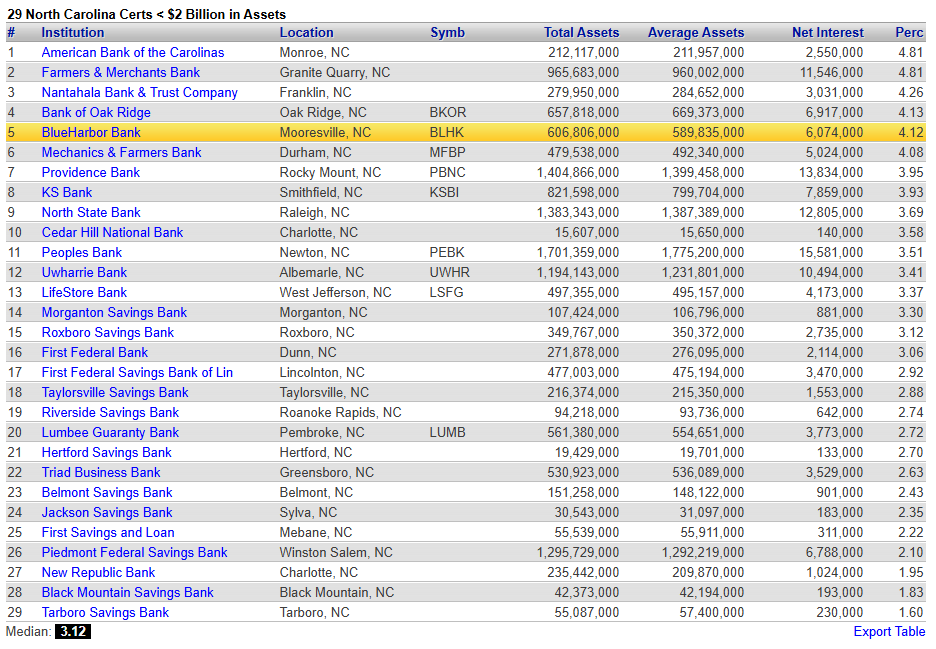Select the BKOR symbol cell

(448, 112)
